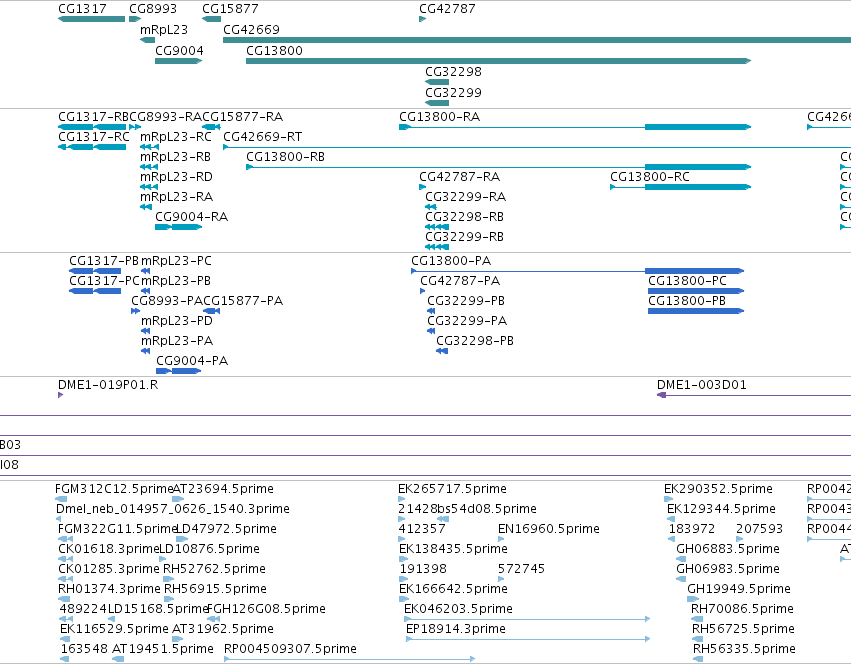Select the mRpL23 gene label
The height and width of the screenshot is (664, 851).
pos(164,29)
